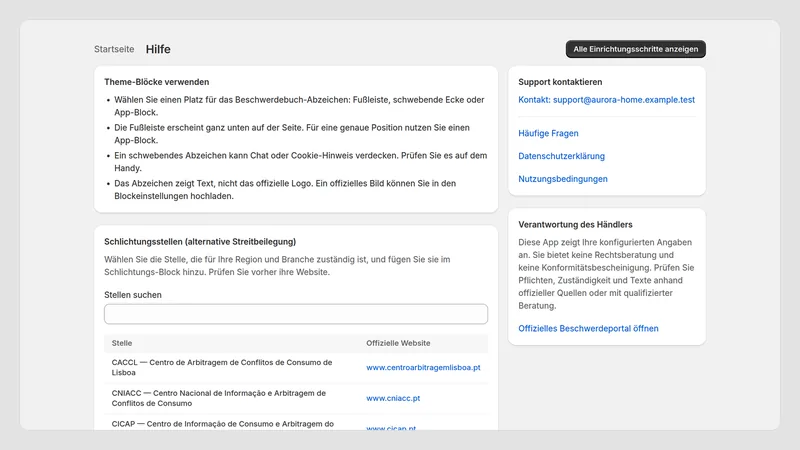Select CACCL arbitration centre row text
The image size is (800, 450).
point(222,367)
